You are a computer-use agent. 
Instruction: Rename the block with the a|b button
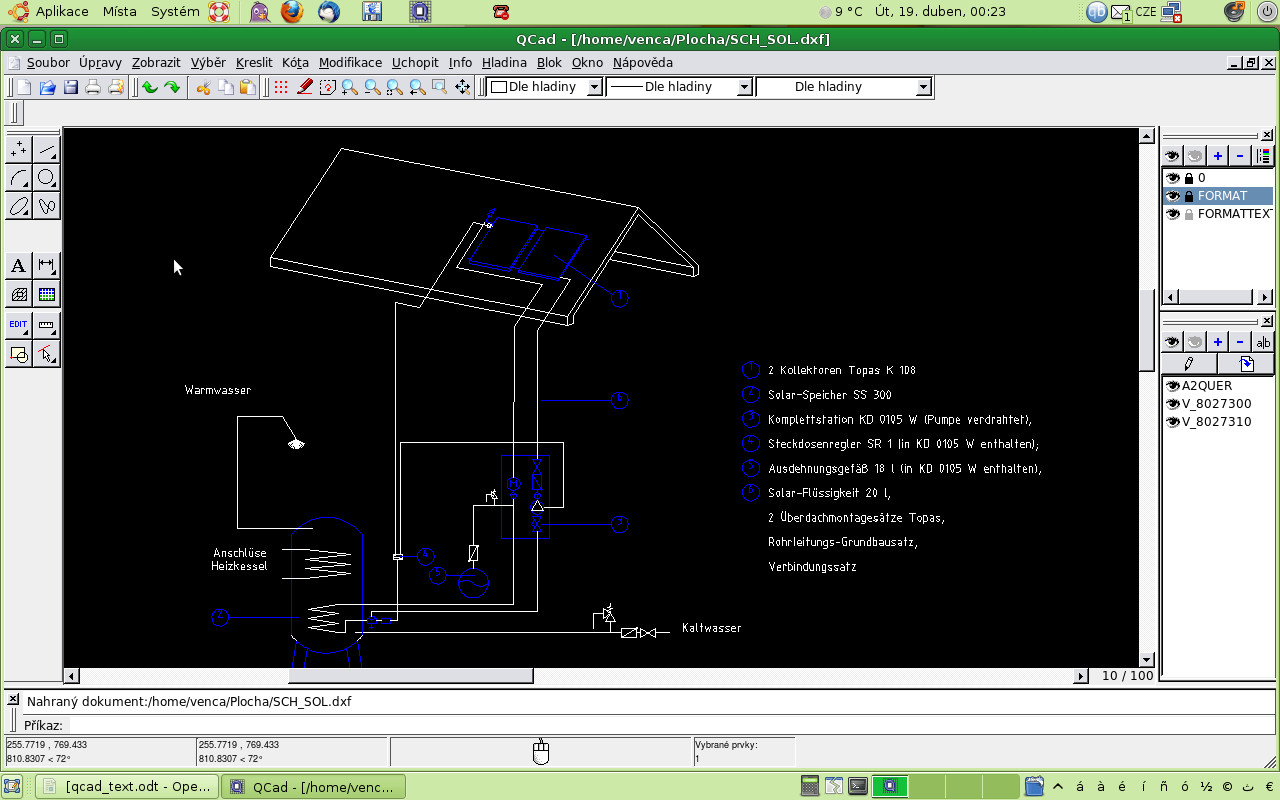[x=1263, y=342]
